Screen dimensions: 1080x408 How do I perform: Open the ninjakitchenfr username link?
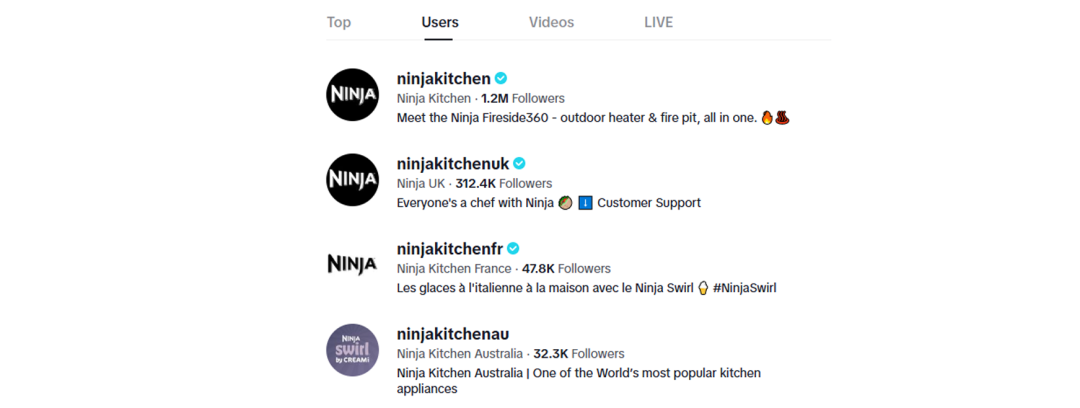pyautogui.click(x=450, y=248)
